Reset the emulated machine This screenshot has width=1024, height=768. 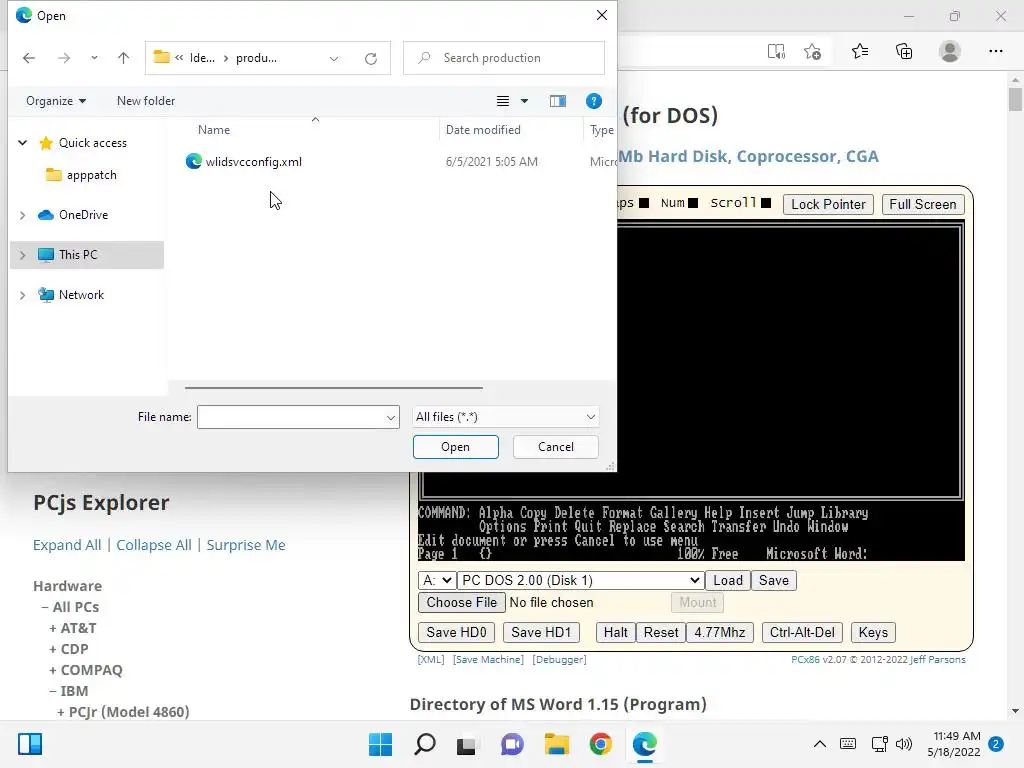(661, 632)
